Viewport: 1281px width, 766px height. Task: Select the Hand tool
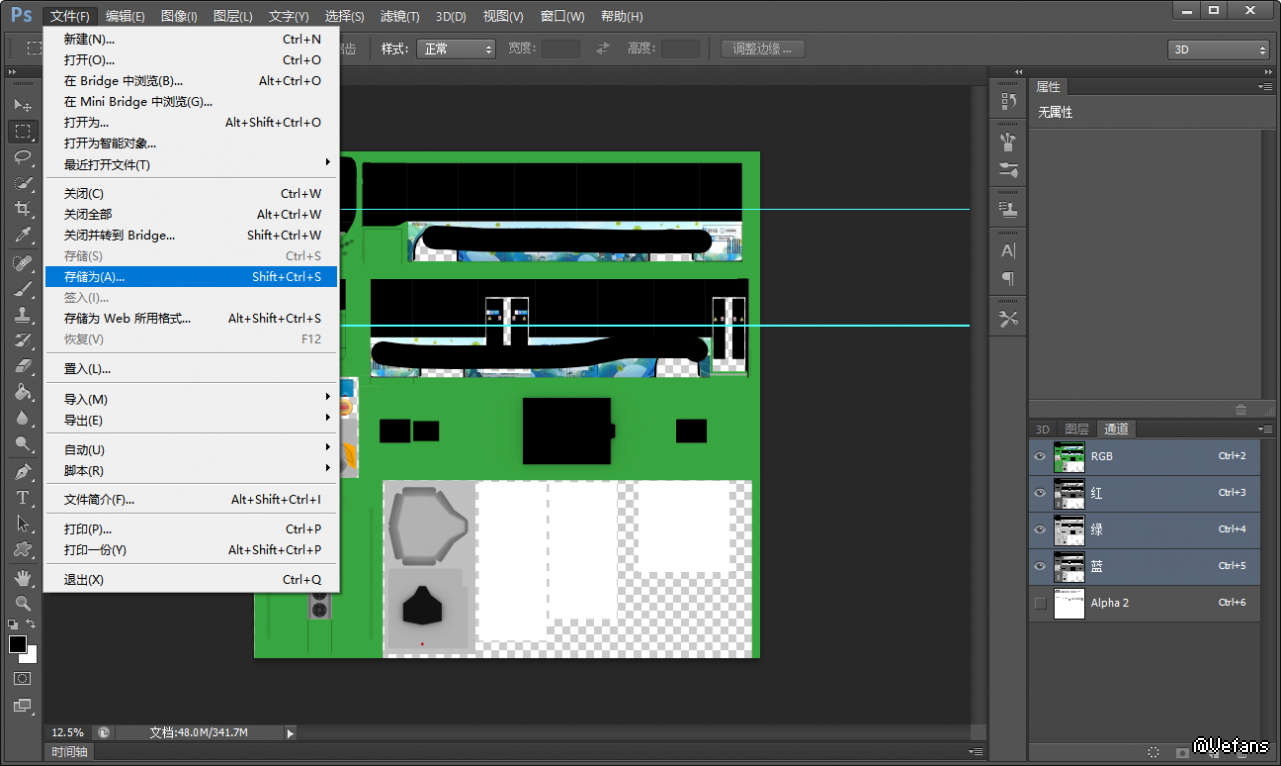pos(22,578)
